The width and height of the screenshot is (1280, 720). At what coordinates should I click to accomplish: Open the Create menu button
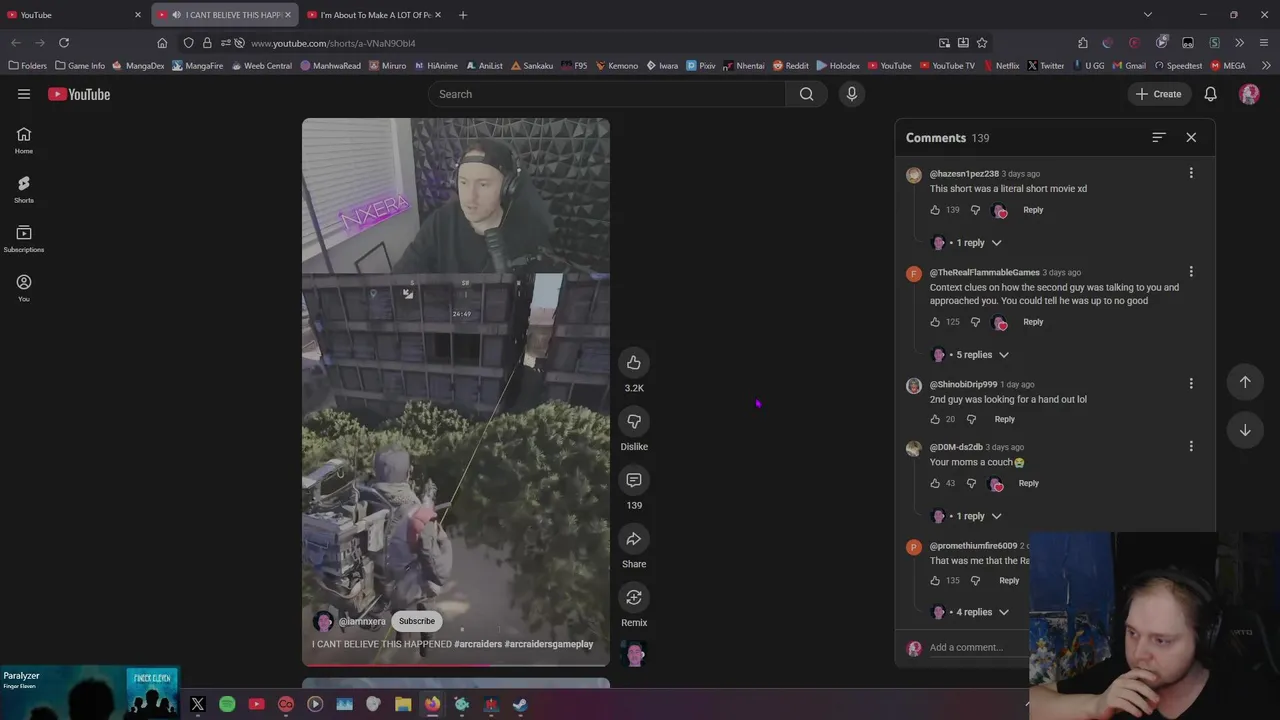pyautogui.click(x=1159, y=94)
